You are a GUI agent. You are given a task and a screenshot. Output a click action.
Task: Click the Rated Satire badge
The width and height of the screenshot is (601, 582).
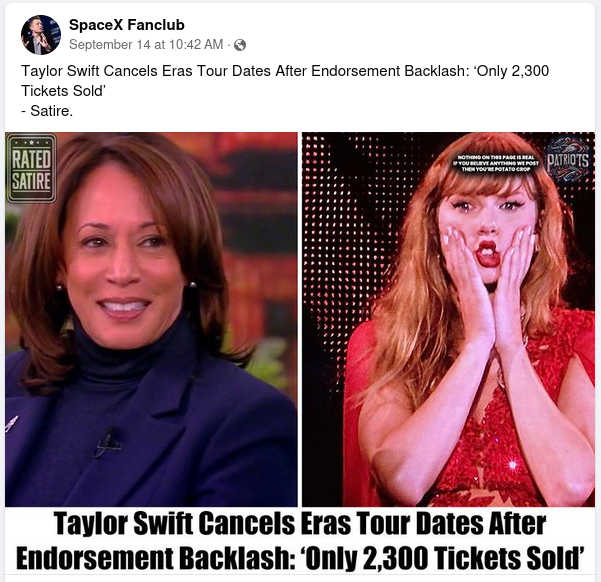click(x=31, y=168)
